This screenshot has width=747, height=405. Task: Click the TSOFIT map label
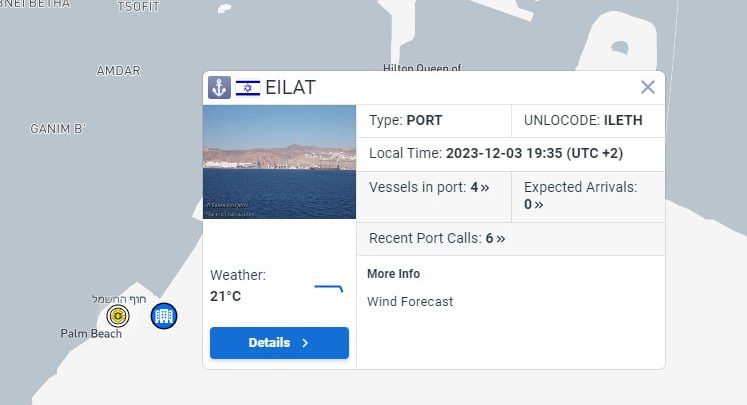tap(138, 6)
